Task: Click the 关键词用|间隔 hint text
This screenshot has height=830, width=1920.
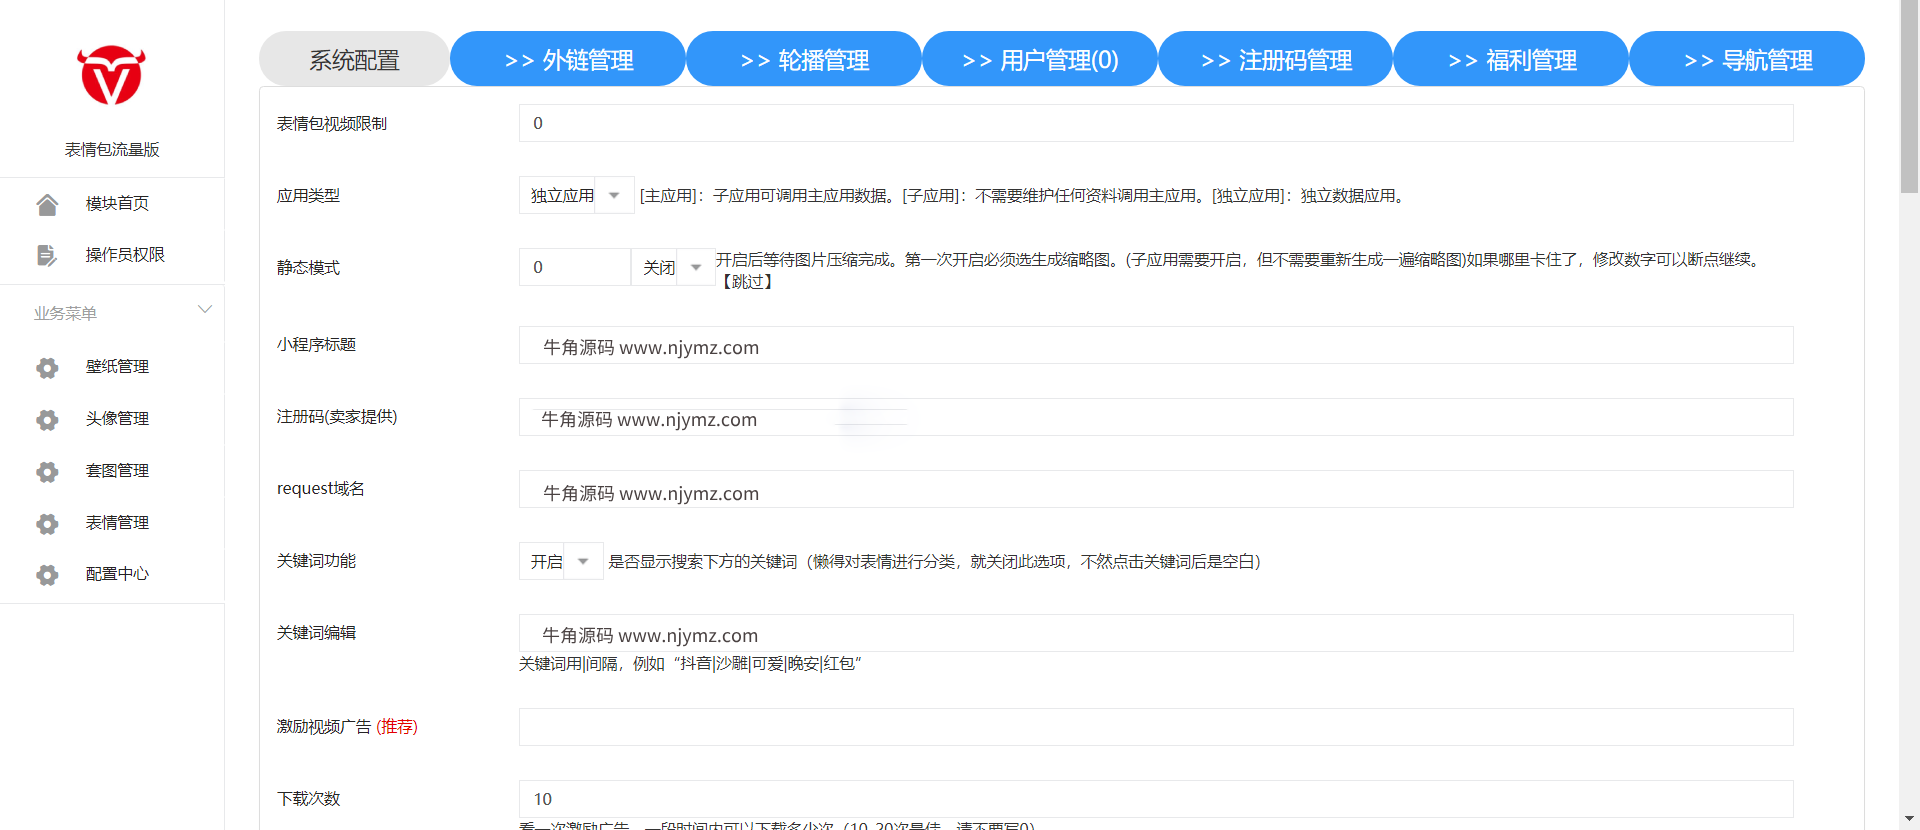Action: (x=689, y=664)
